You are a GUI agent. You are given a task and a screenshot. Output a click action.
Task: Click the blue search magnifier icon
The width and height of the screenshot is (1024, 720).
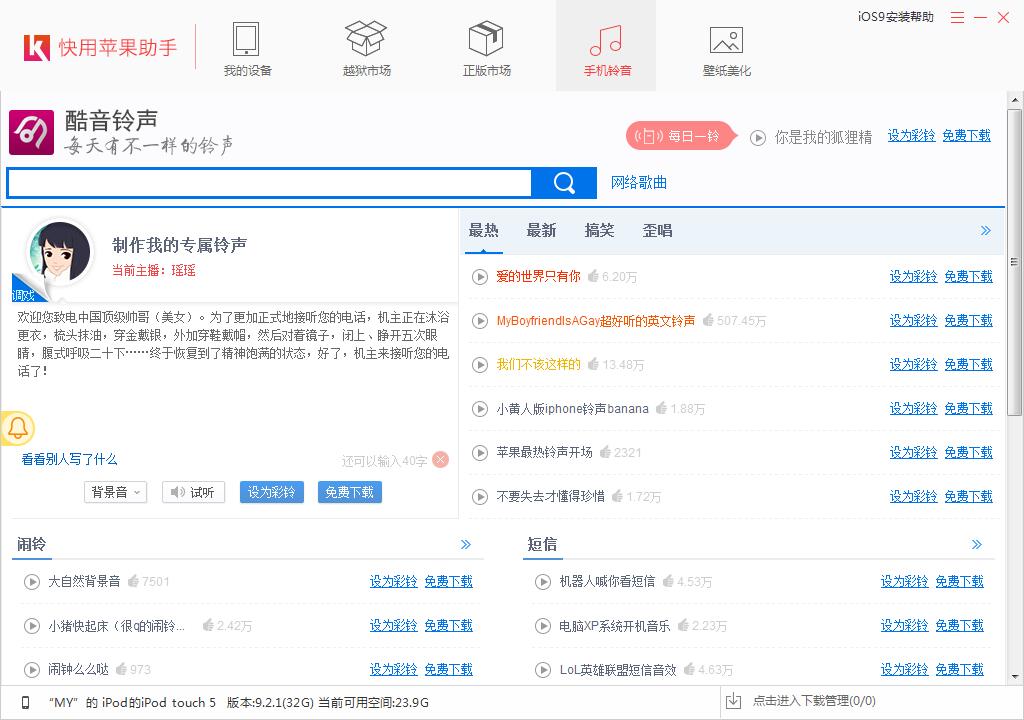click(562, 183)
